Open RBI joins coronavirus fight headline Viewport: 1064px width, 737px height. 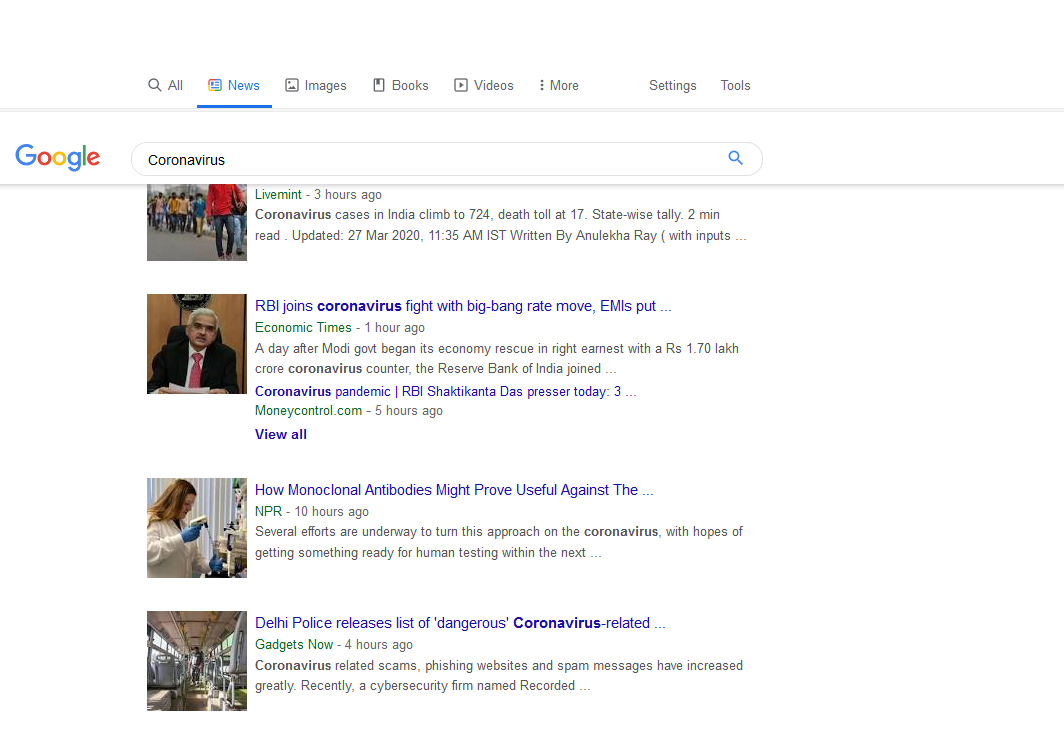tap(463, 306)
